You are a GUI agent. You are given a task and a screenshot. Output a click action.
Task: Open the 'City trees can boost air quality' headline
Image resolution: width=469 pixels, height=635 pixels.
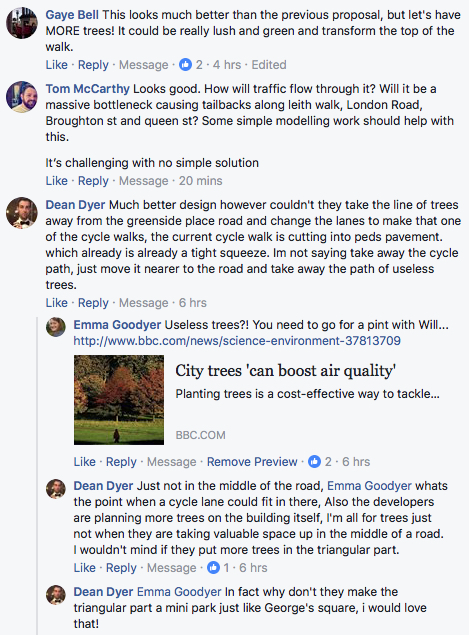(x=286, y=371)
